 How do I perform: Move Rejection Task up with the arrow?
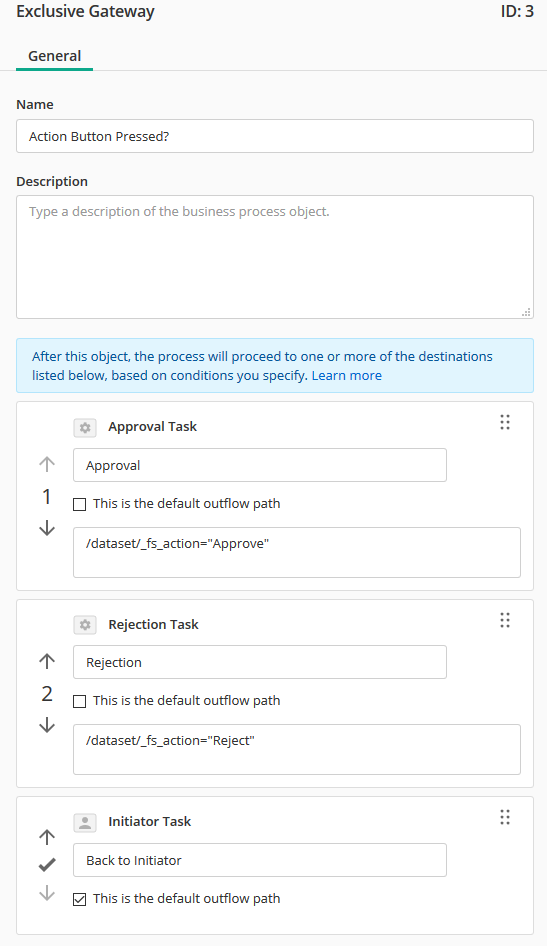pyautogui.click(x=47, y=661)
